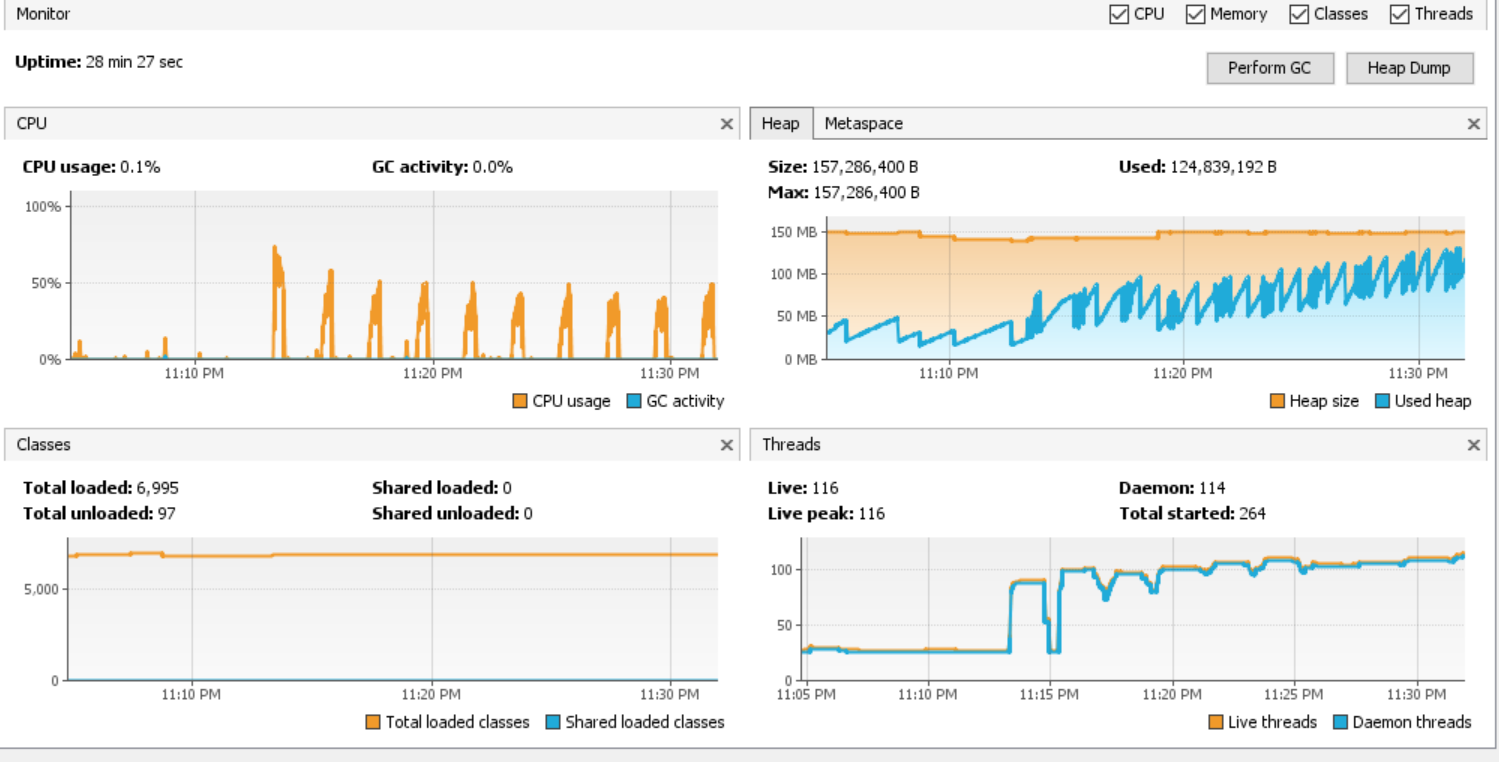This screenshot has width=1499, height=762.
Task: Click the GC activity legend swatch
Action: (633, 401)
